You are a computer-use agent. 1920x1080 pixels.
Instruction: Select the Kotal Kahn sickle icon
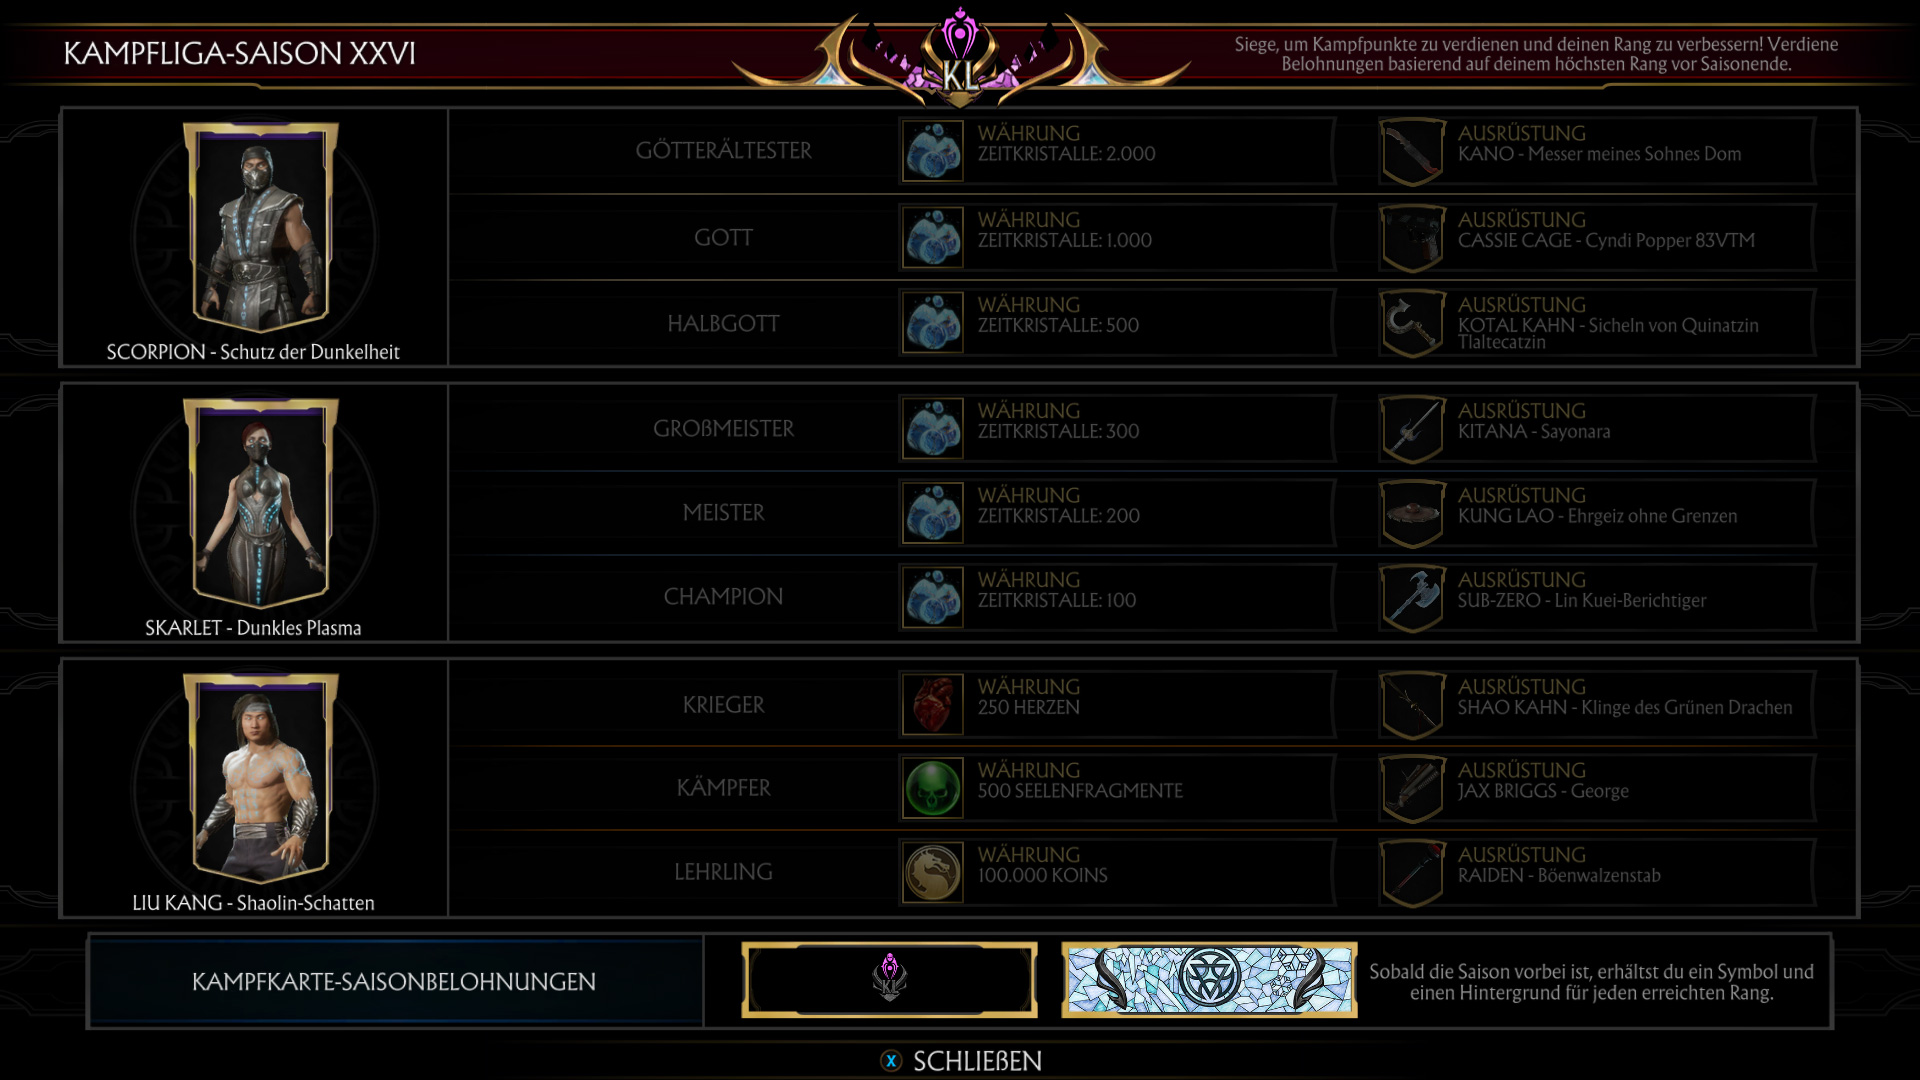[1412, 323]
